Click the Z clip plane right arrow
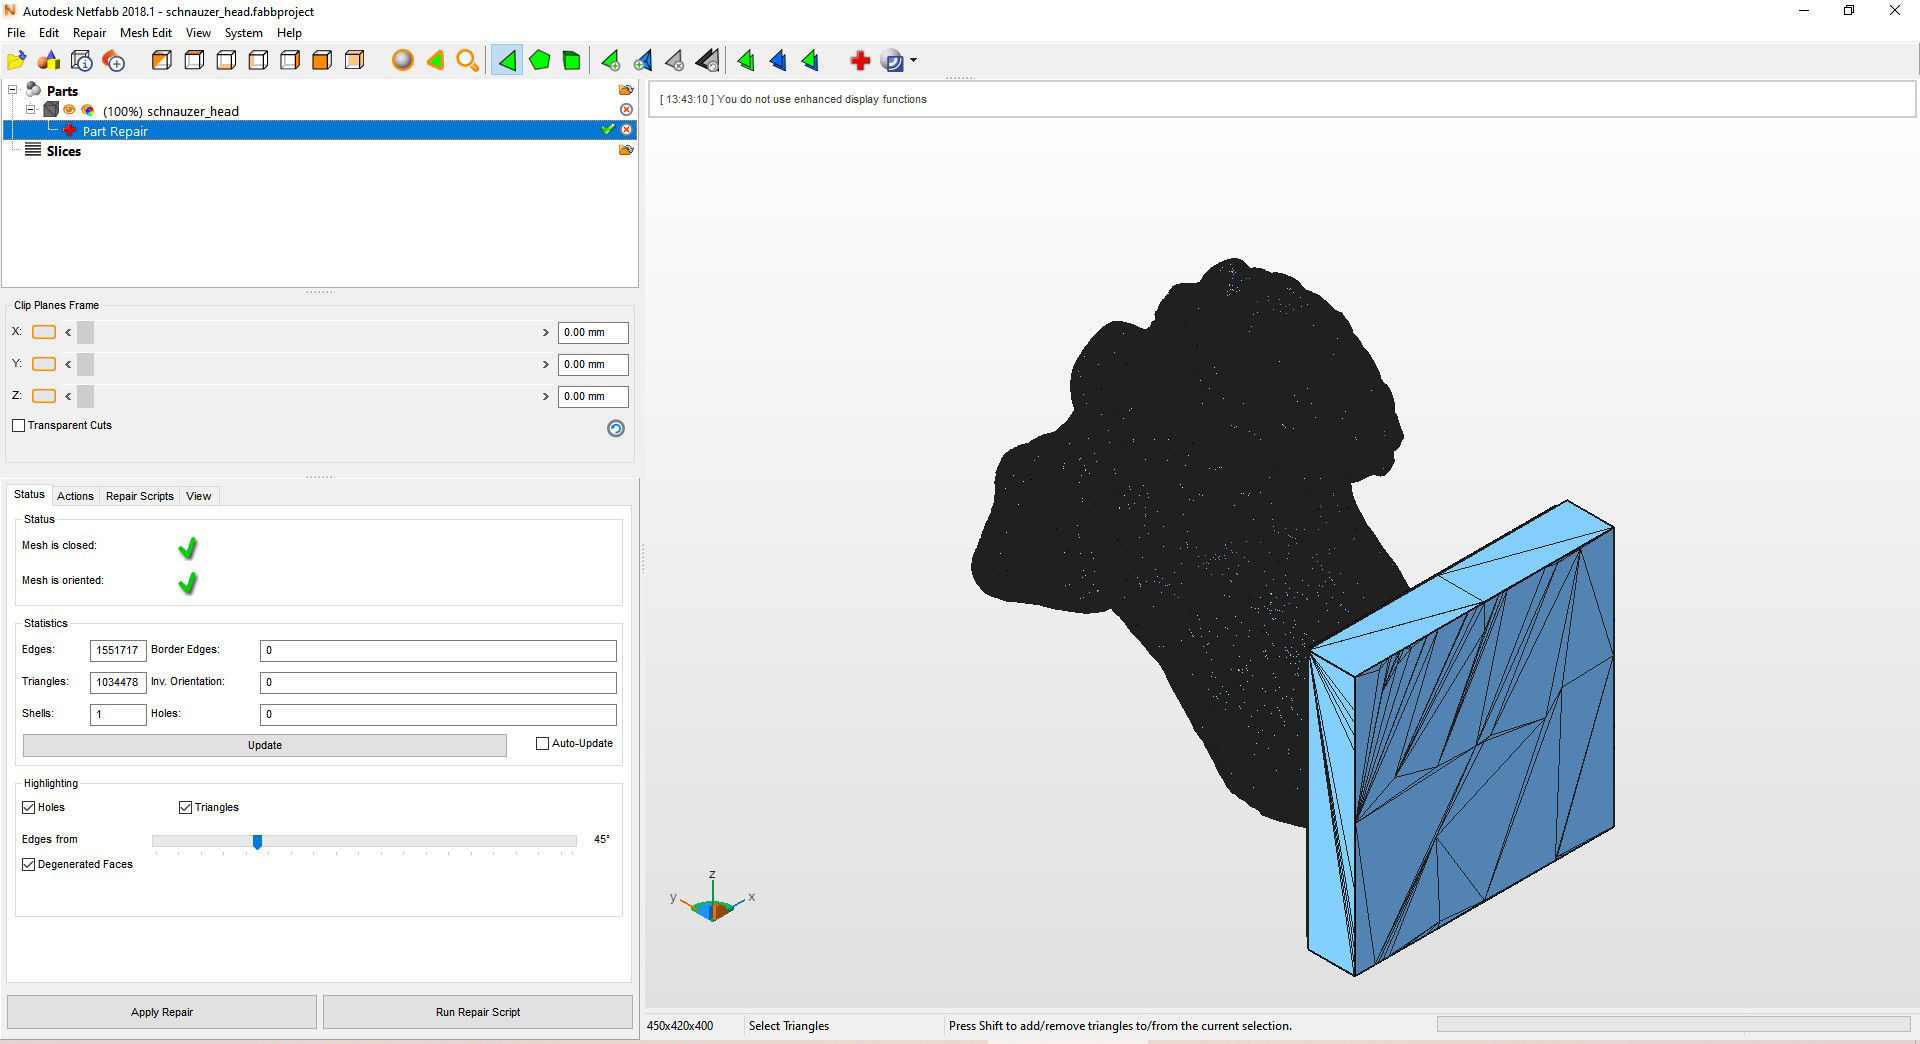Viewport: 1920px width, 1044px height. pyautogui.click(x=546, y=396)
